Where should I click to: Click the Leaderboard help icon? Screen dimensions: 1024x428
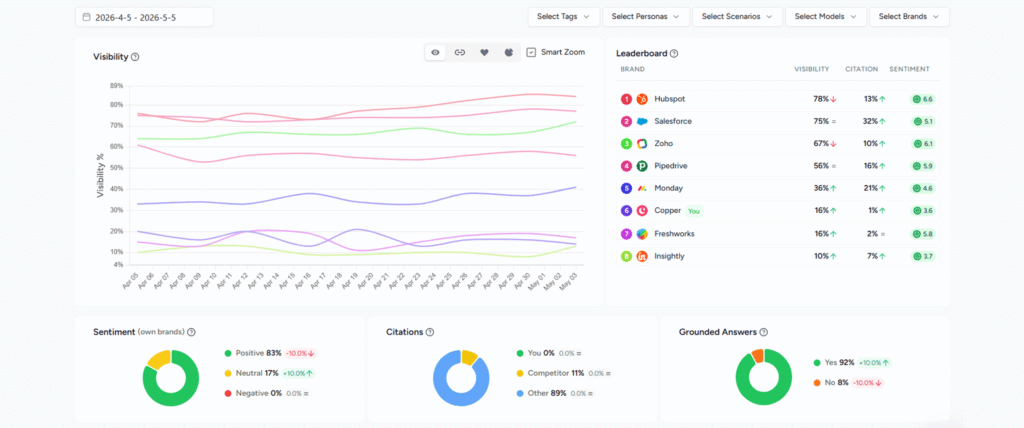click(674, 54)
